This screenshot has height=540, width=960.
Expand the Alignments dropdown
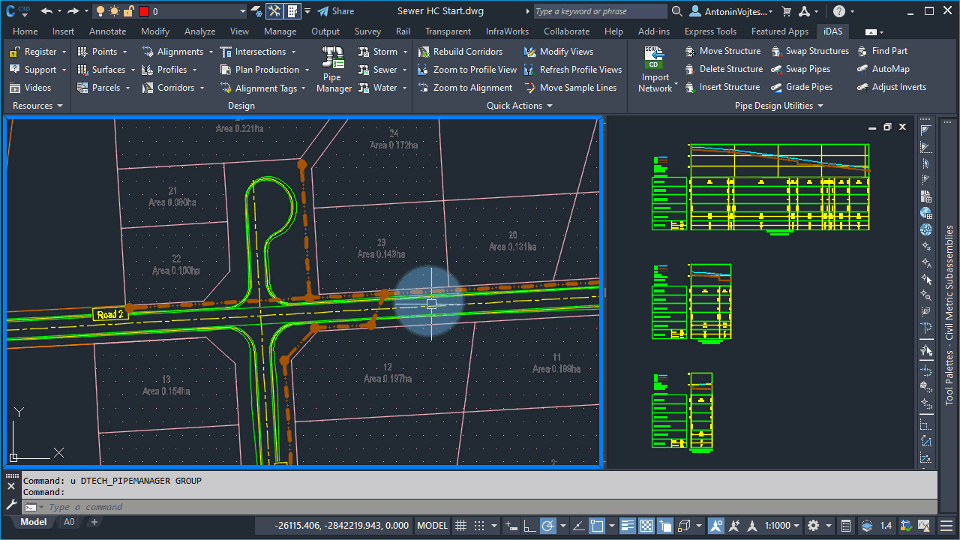[x=211, y=52]
